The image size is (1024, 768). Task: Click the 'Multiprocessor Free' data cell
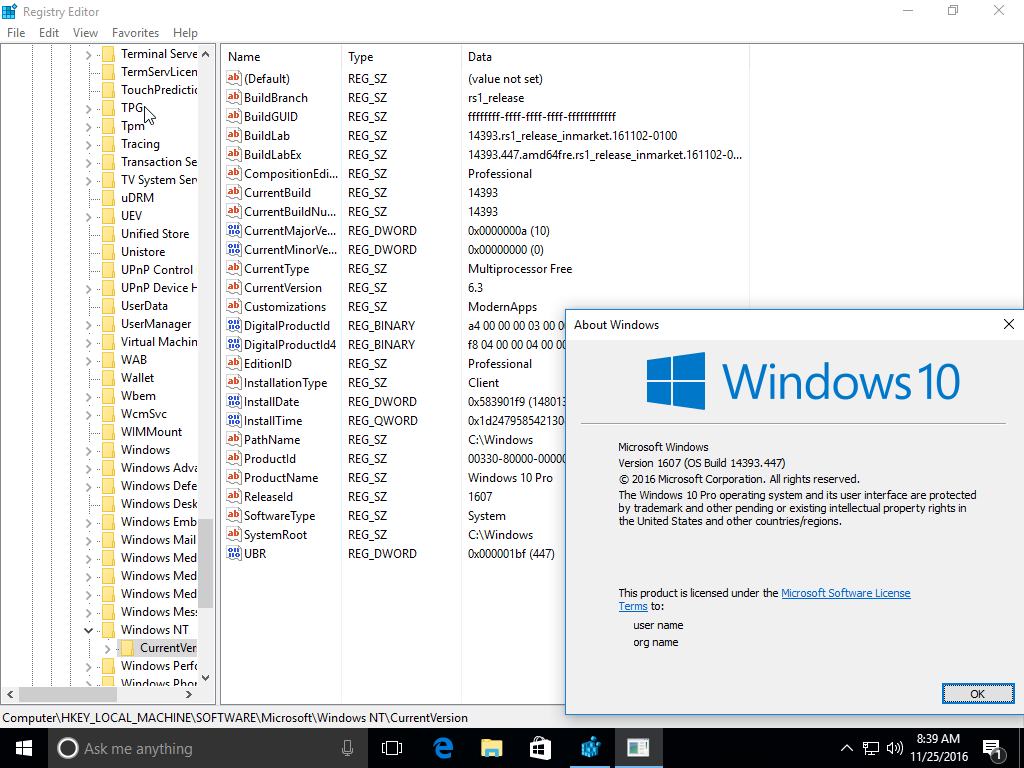click(520, 268)
